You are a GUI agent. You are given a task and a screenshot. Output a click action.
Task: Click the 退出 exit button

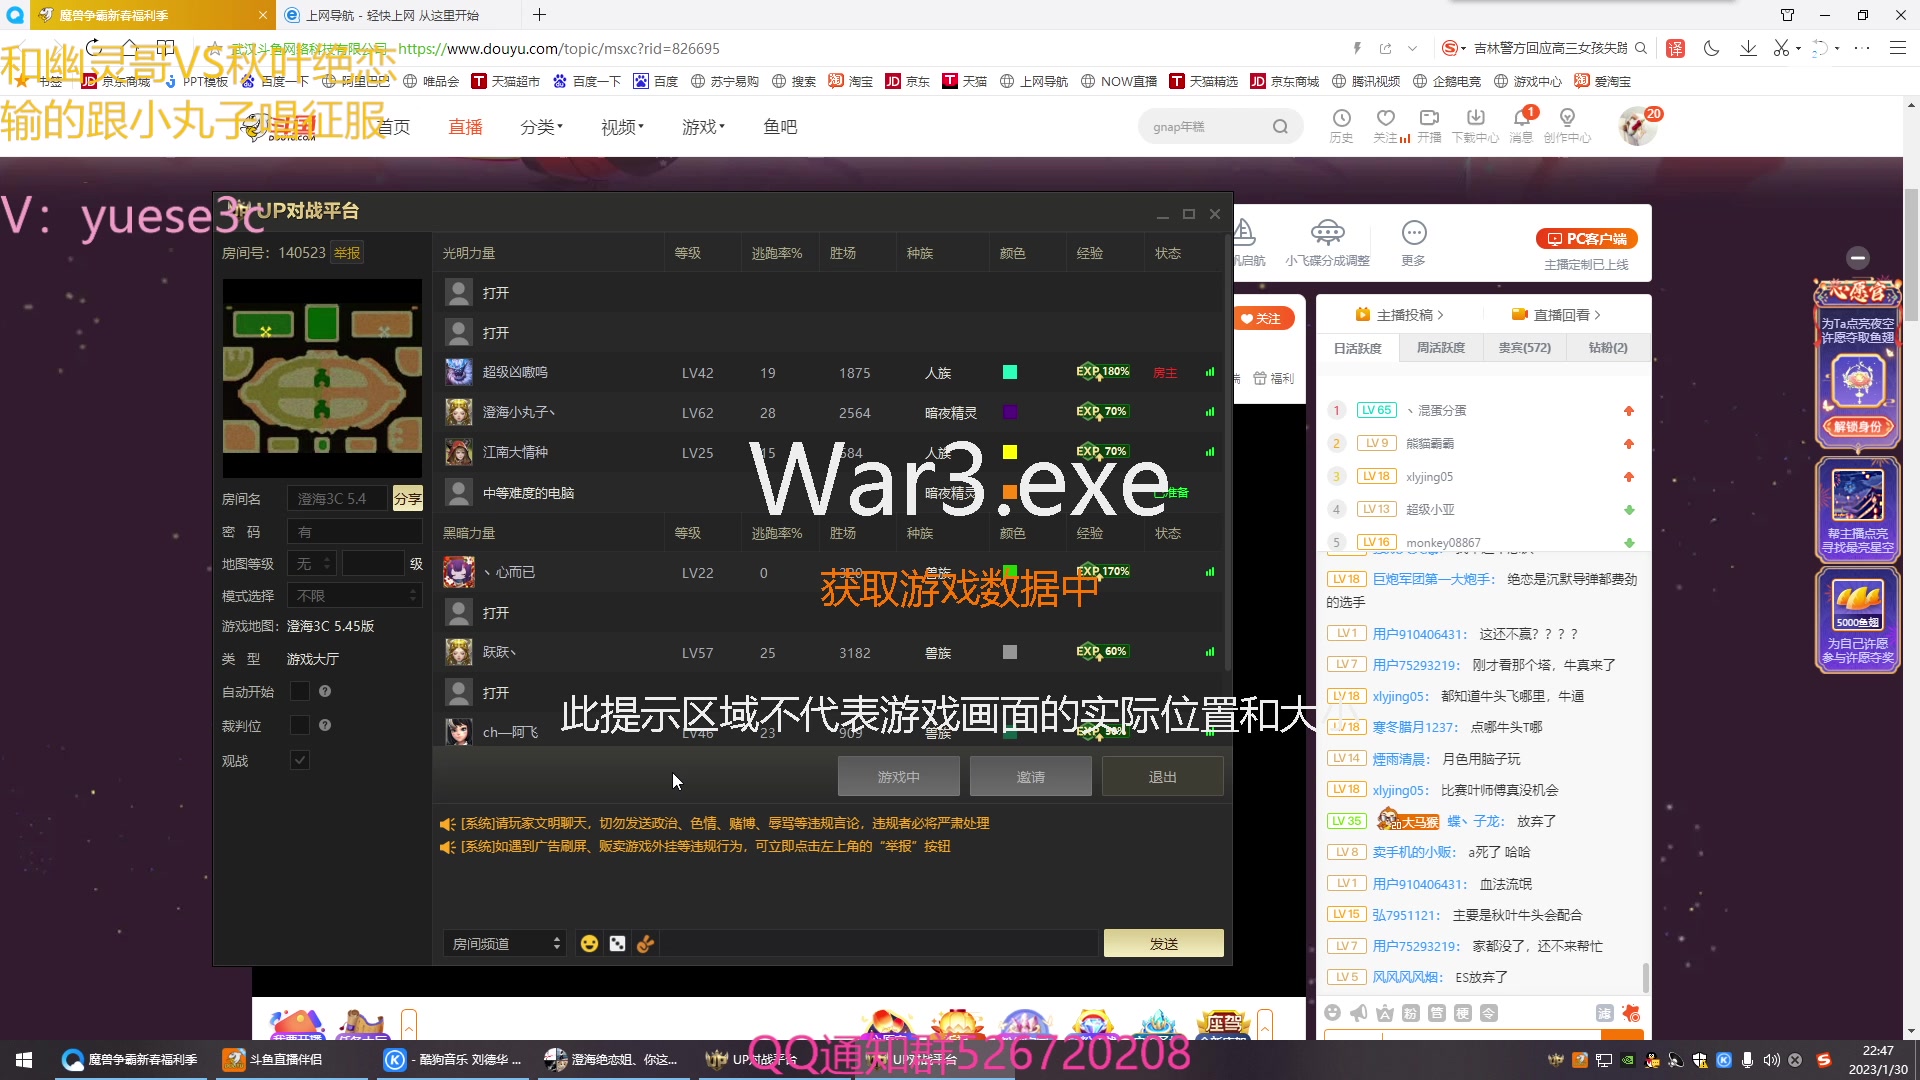tap(1162, 777)
